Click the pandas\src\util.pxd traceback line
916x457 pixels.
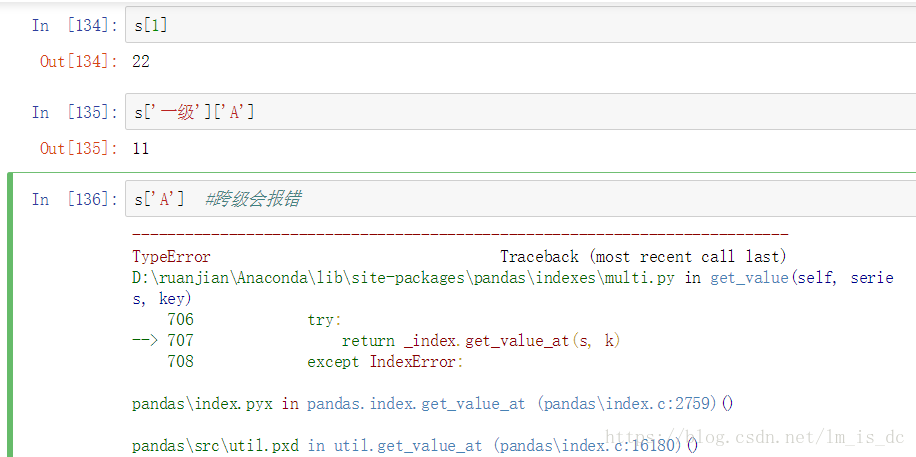(415, 446)
